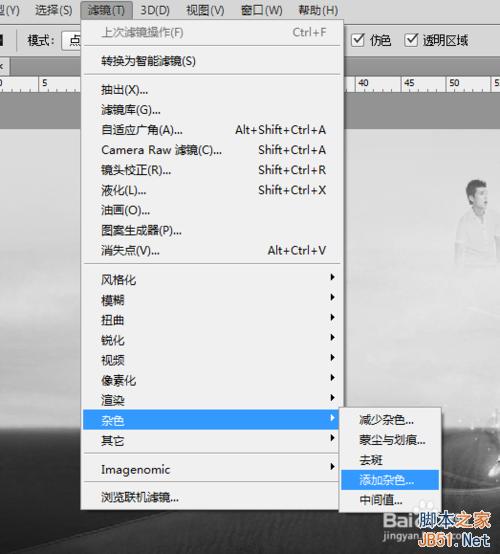Choose 自适应广角(A)... filter
Screen dimensions: 500x554
(x=212, y=130)
